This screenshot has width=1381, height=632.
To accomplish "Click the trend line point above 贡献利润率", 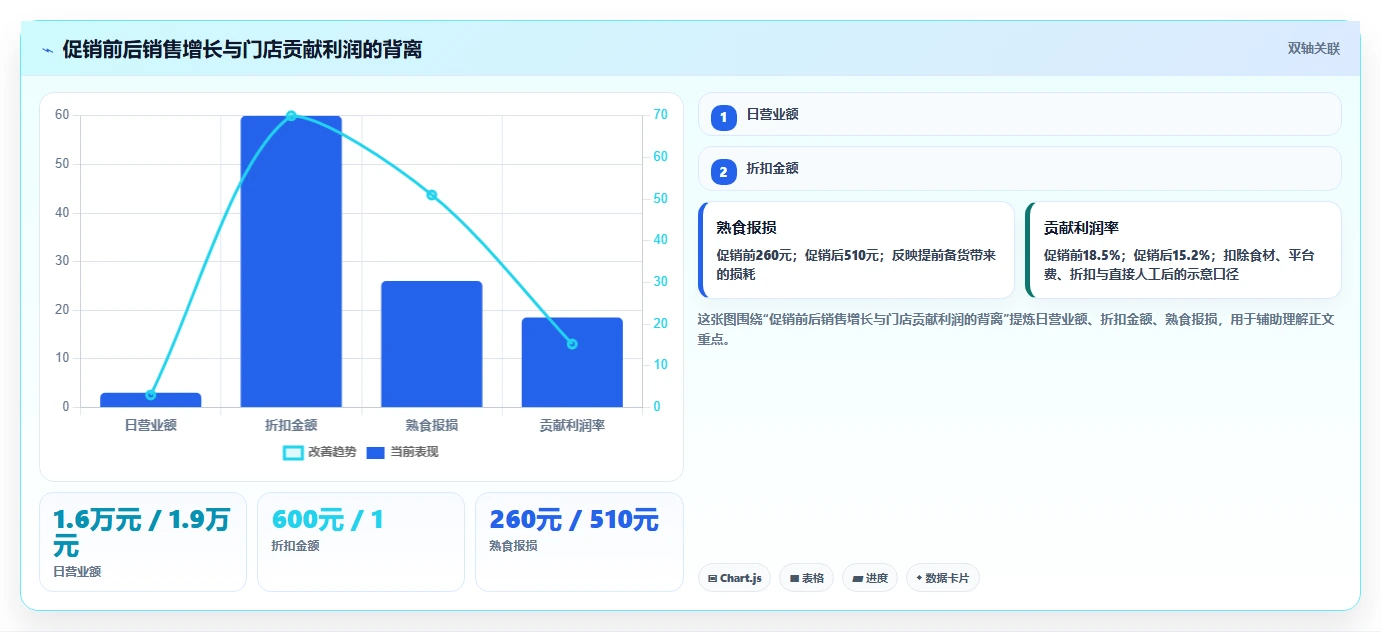I will click(x=572, y=344).
